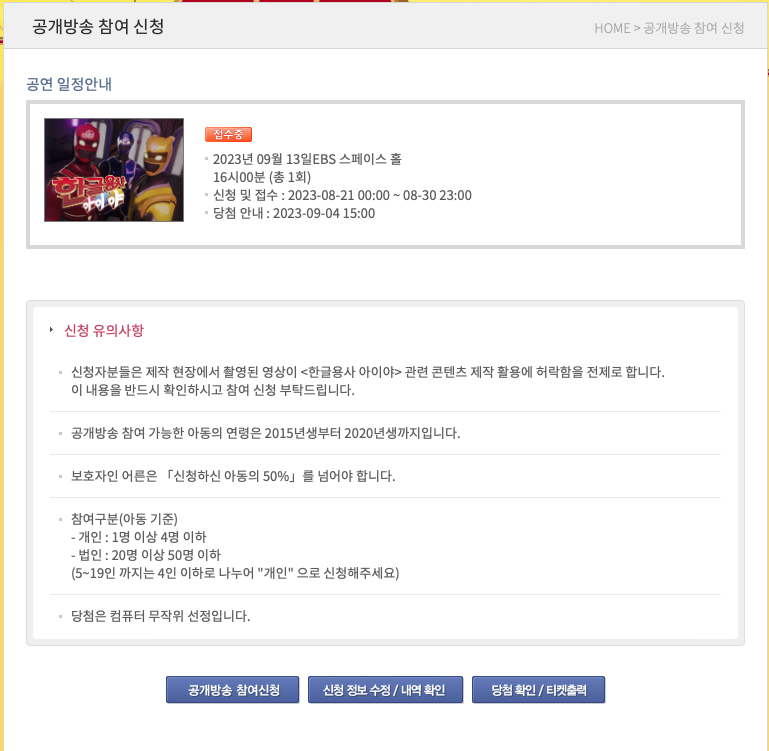Select the 신청 유의사항 heading
This screenshot has width=769, height=751.
point(104,330)
